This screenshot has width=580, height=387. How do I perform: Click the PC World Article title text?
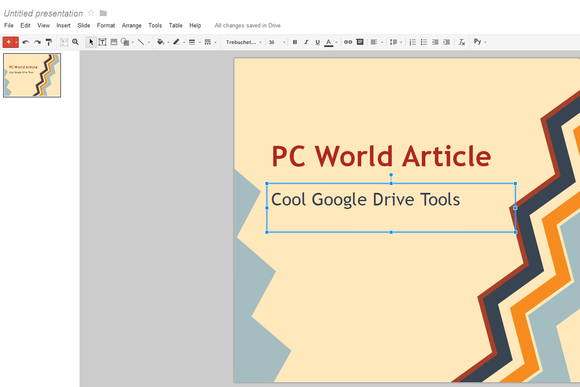click(381, 157)
